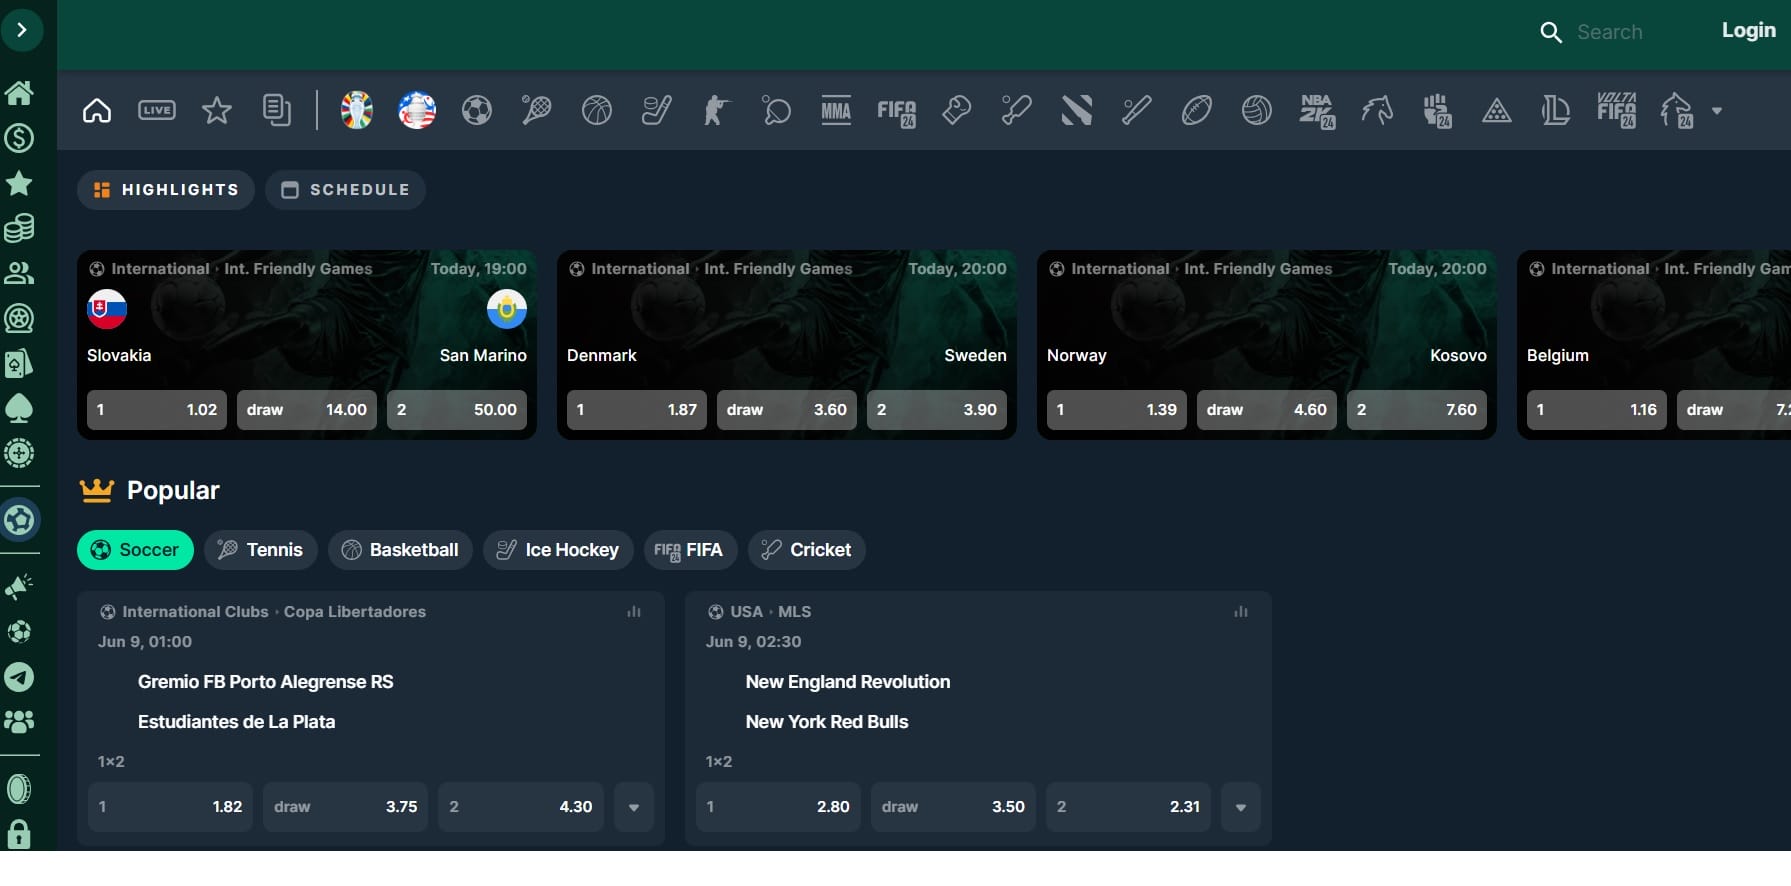This screenshot has height=886, width=1791.
Task: Select the horse racing icon
Action: [1377, 110]
